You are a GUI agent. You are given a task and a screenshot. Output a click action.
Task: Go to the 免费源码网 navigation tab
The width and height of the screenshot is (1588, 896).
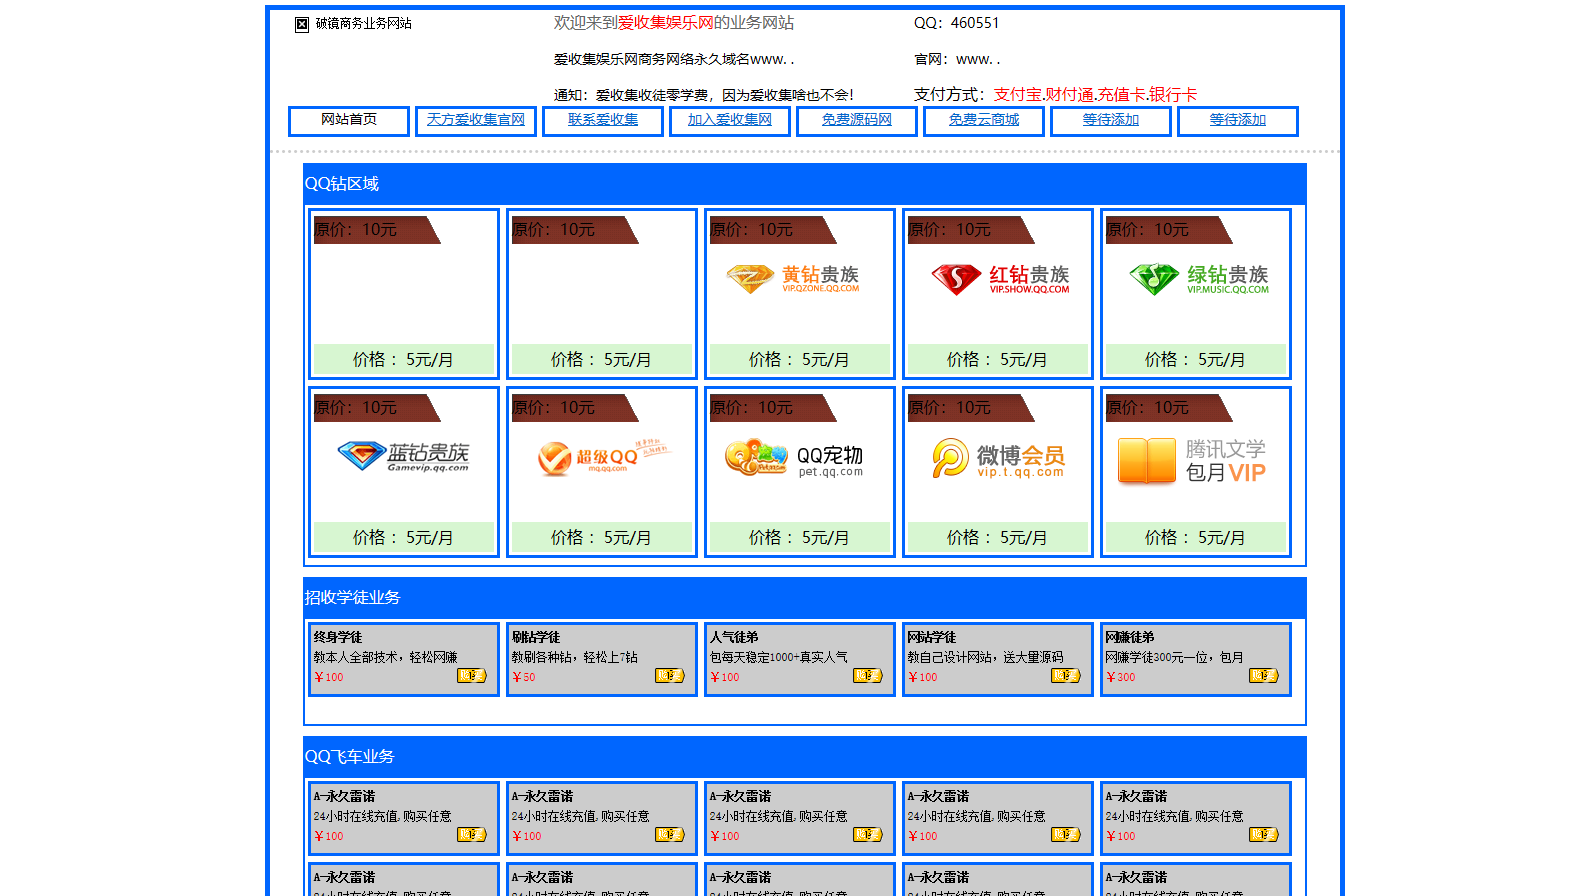pyautogui.click(x=856, y=120)
